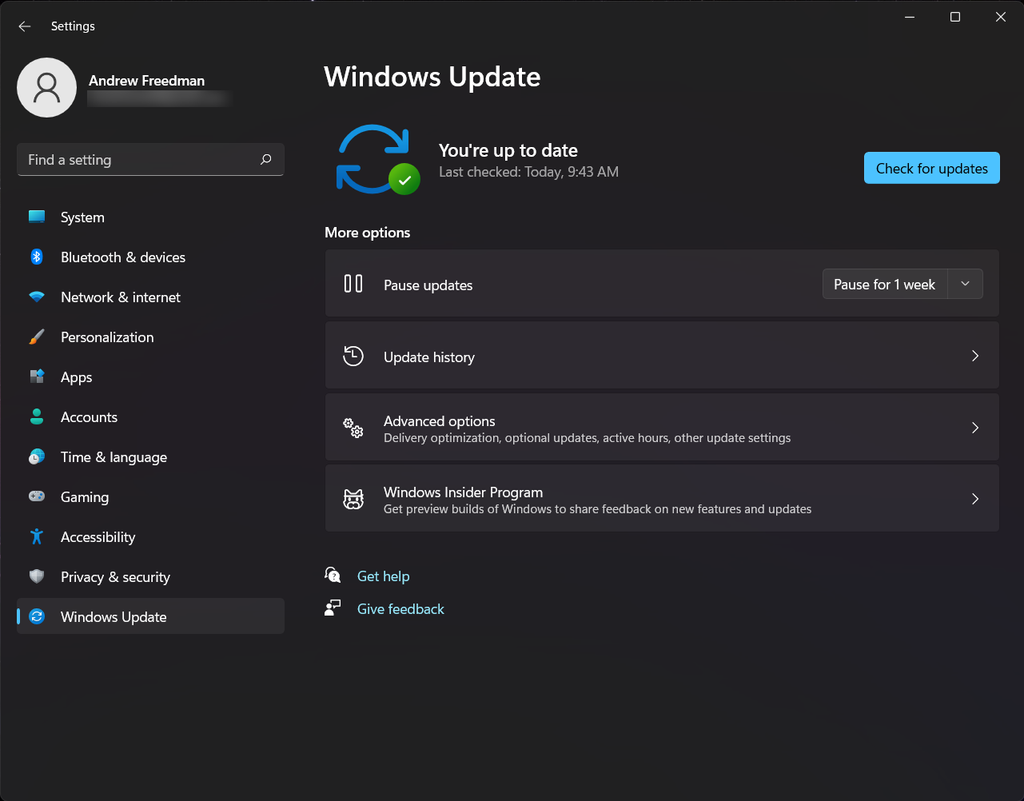This screenshot has width=1024, height=801.
Task: Click the Accessibility figure icon
Action: pos(37,537)
